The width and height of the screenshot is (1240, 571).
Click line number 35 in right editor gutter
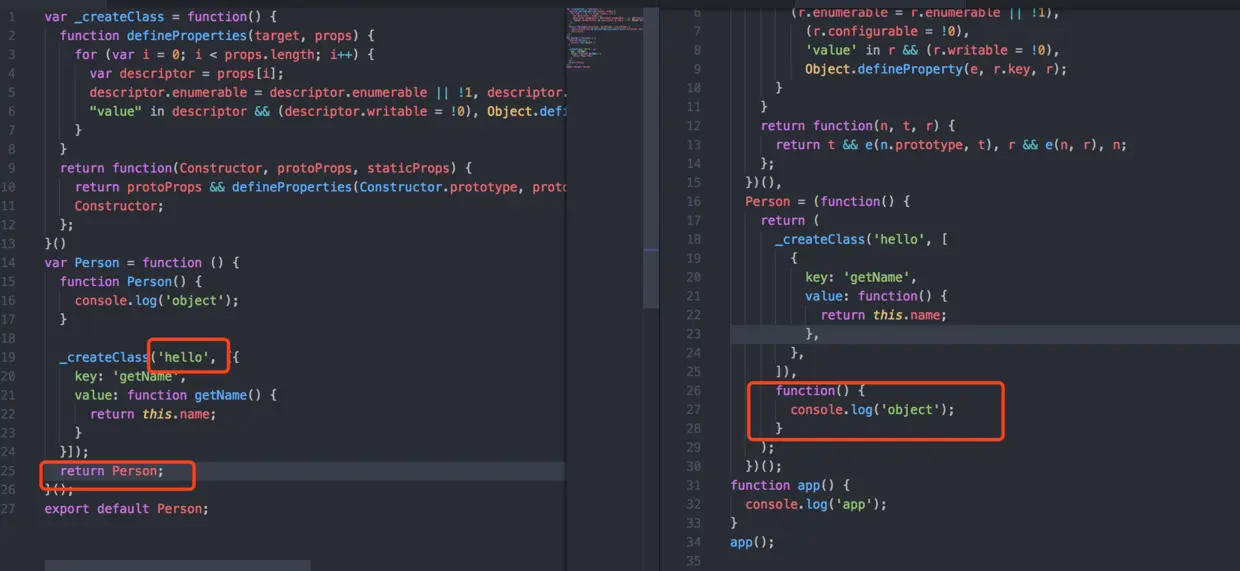point(695,562)
